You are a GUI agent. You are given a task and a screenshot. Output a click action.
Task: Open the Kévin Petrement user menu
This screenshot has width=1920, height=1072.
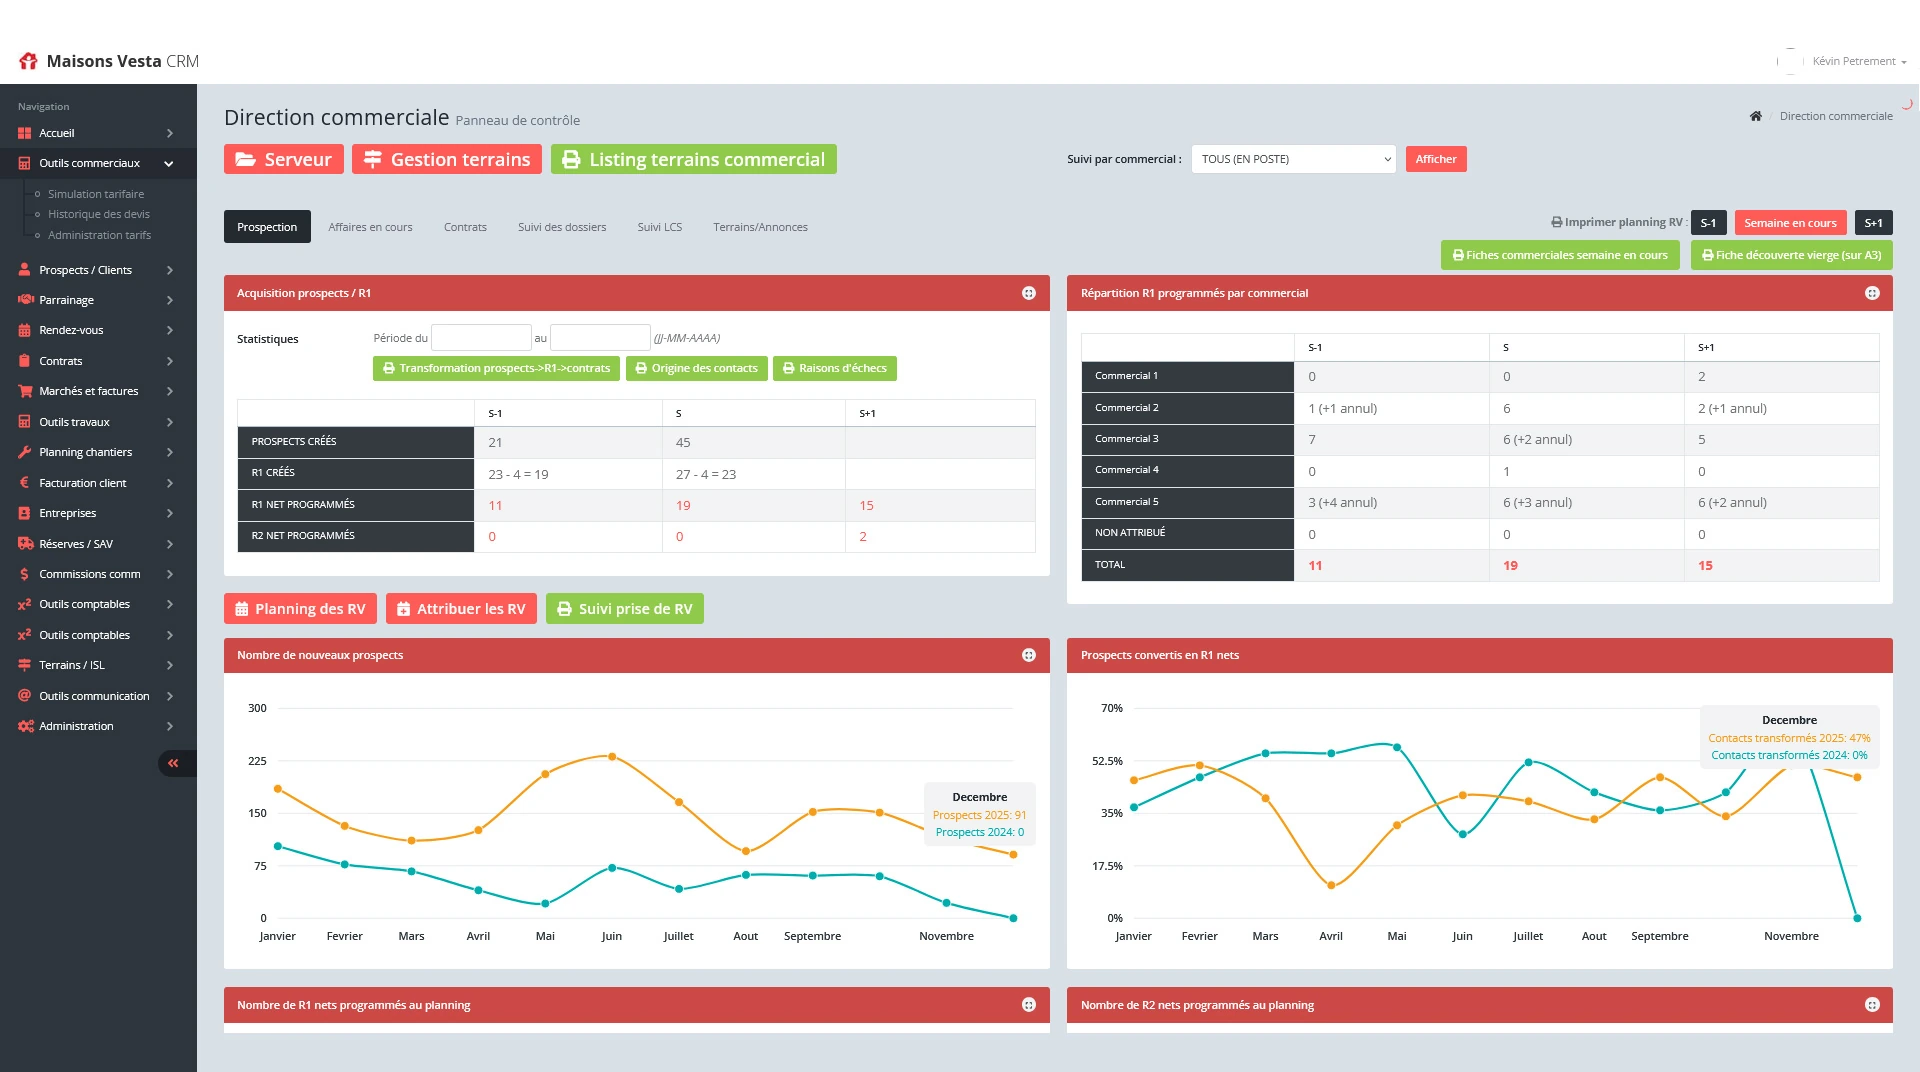point(1858,61)
